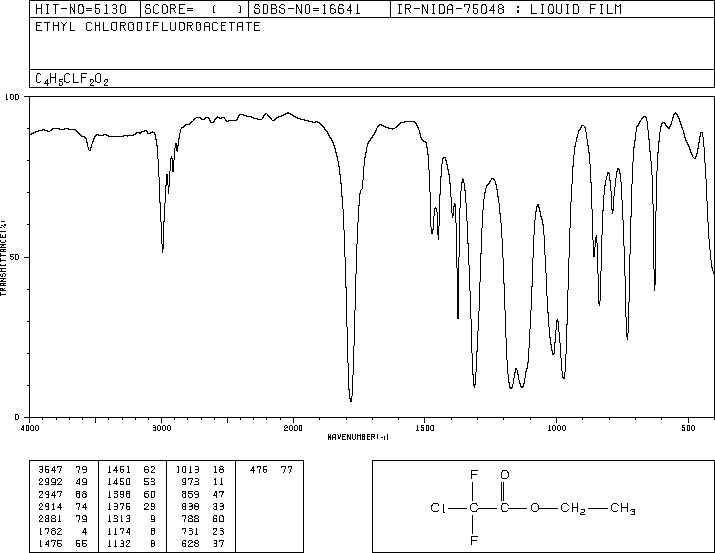Click the 100 y-axis tick label
Screen dimensions: 715x553
(12, 97)
